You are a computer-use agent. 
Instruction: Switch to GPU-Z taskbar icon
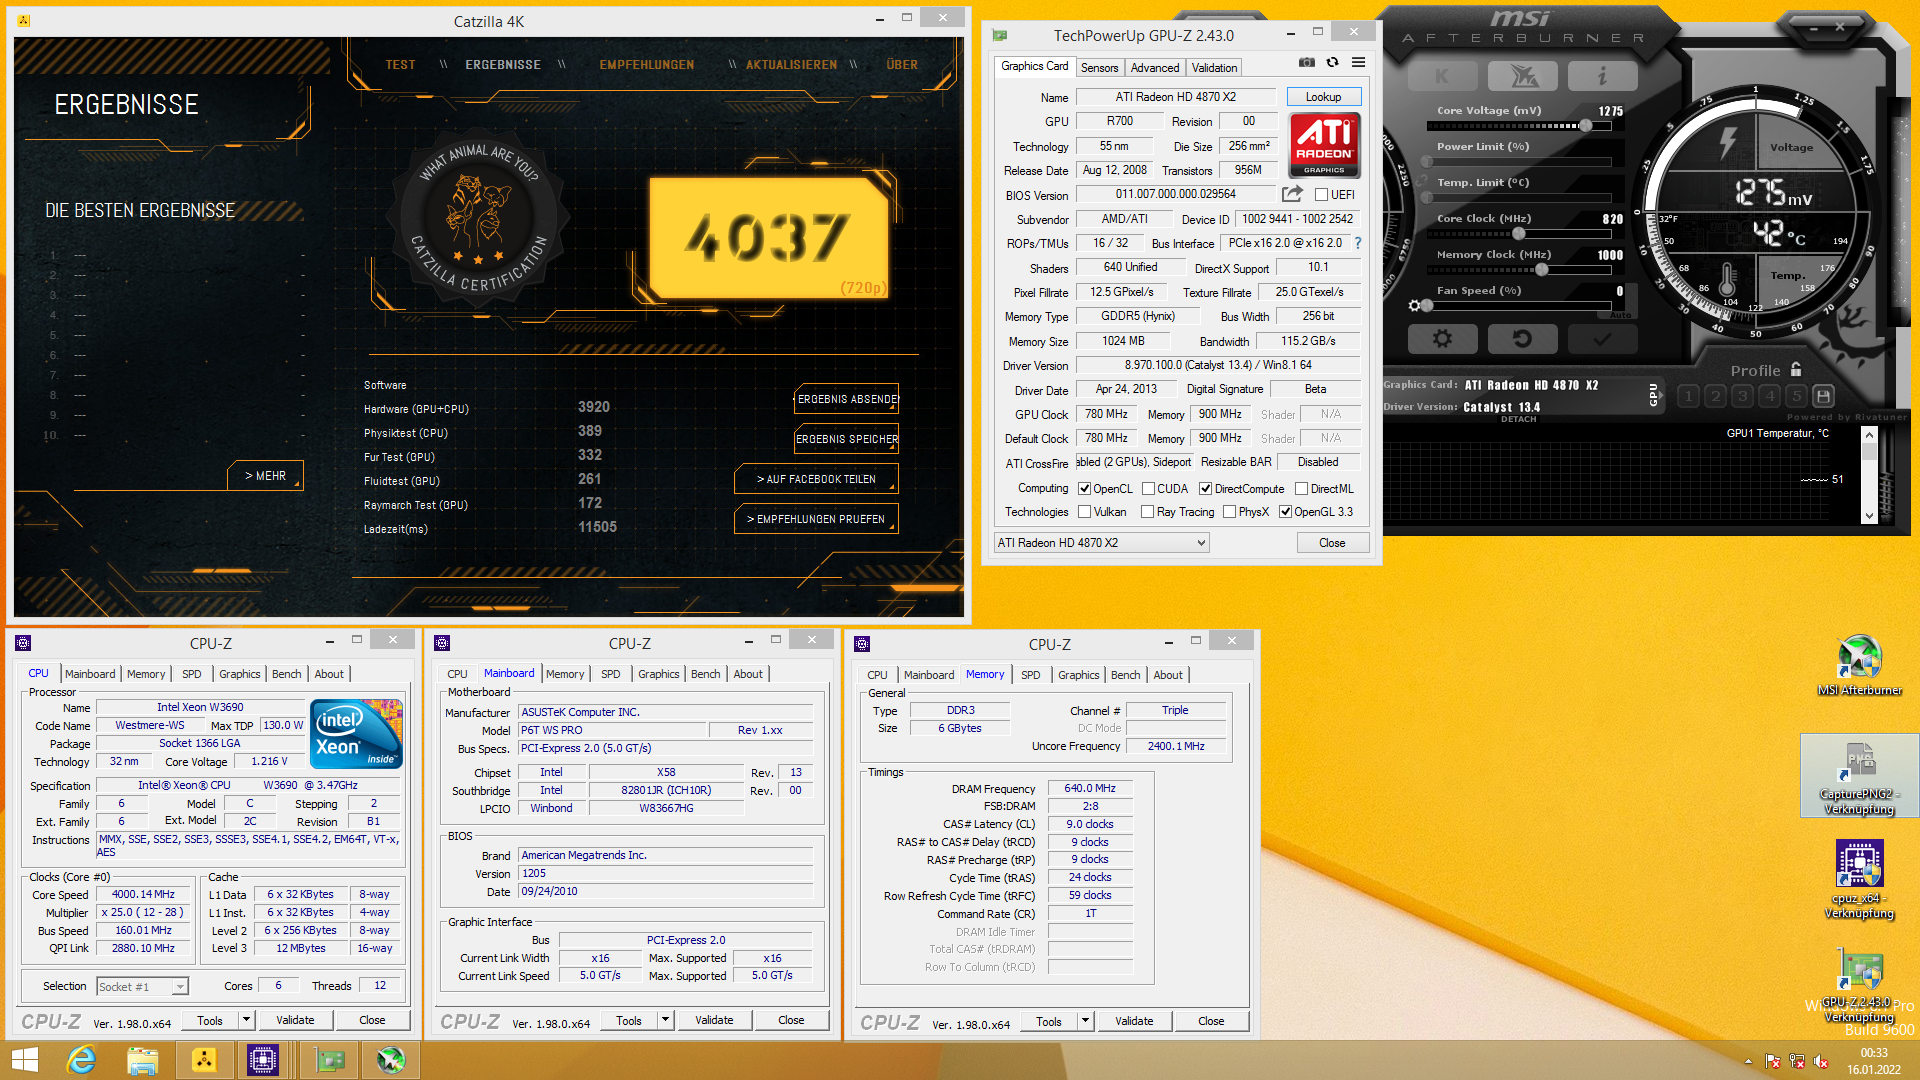(329, 1060)
